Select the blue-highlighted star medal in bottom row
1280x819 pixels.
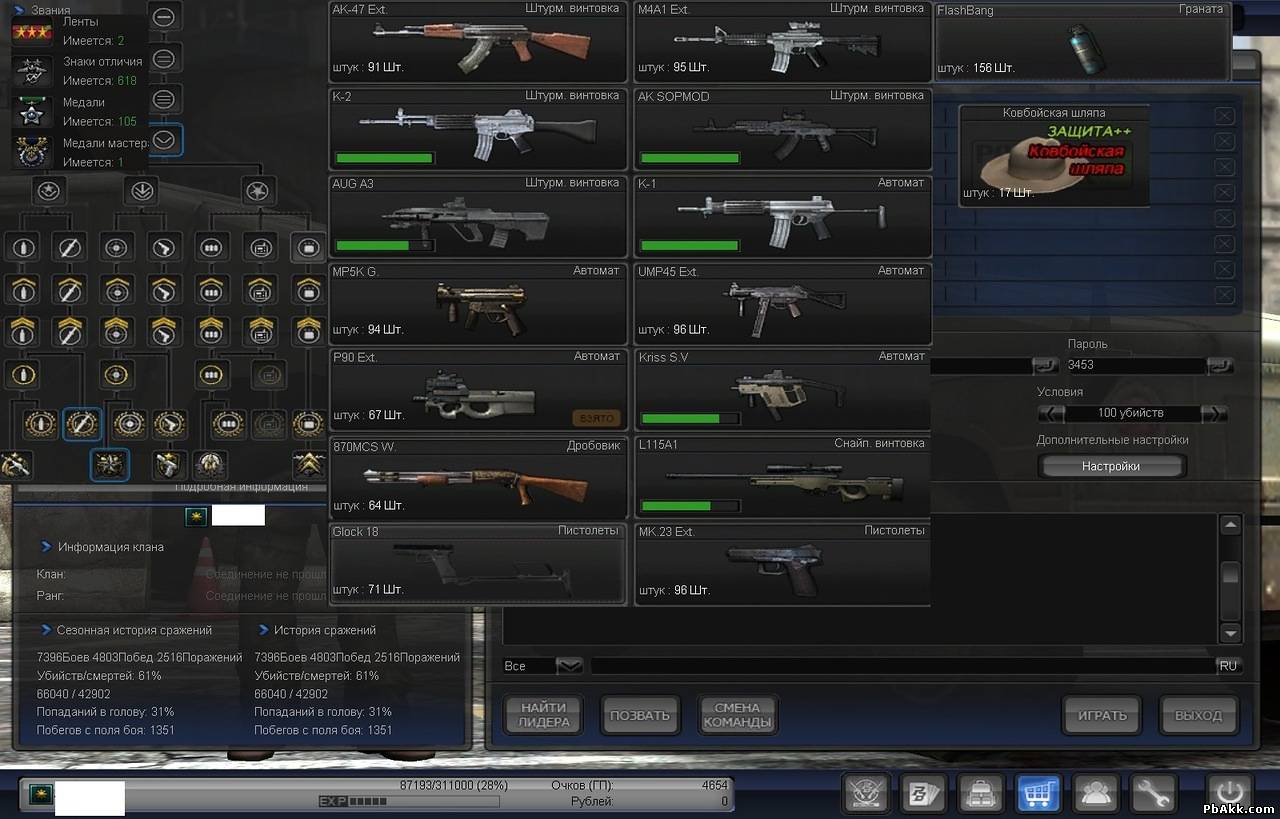(109, 464)
